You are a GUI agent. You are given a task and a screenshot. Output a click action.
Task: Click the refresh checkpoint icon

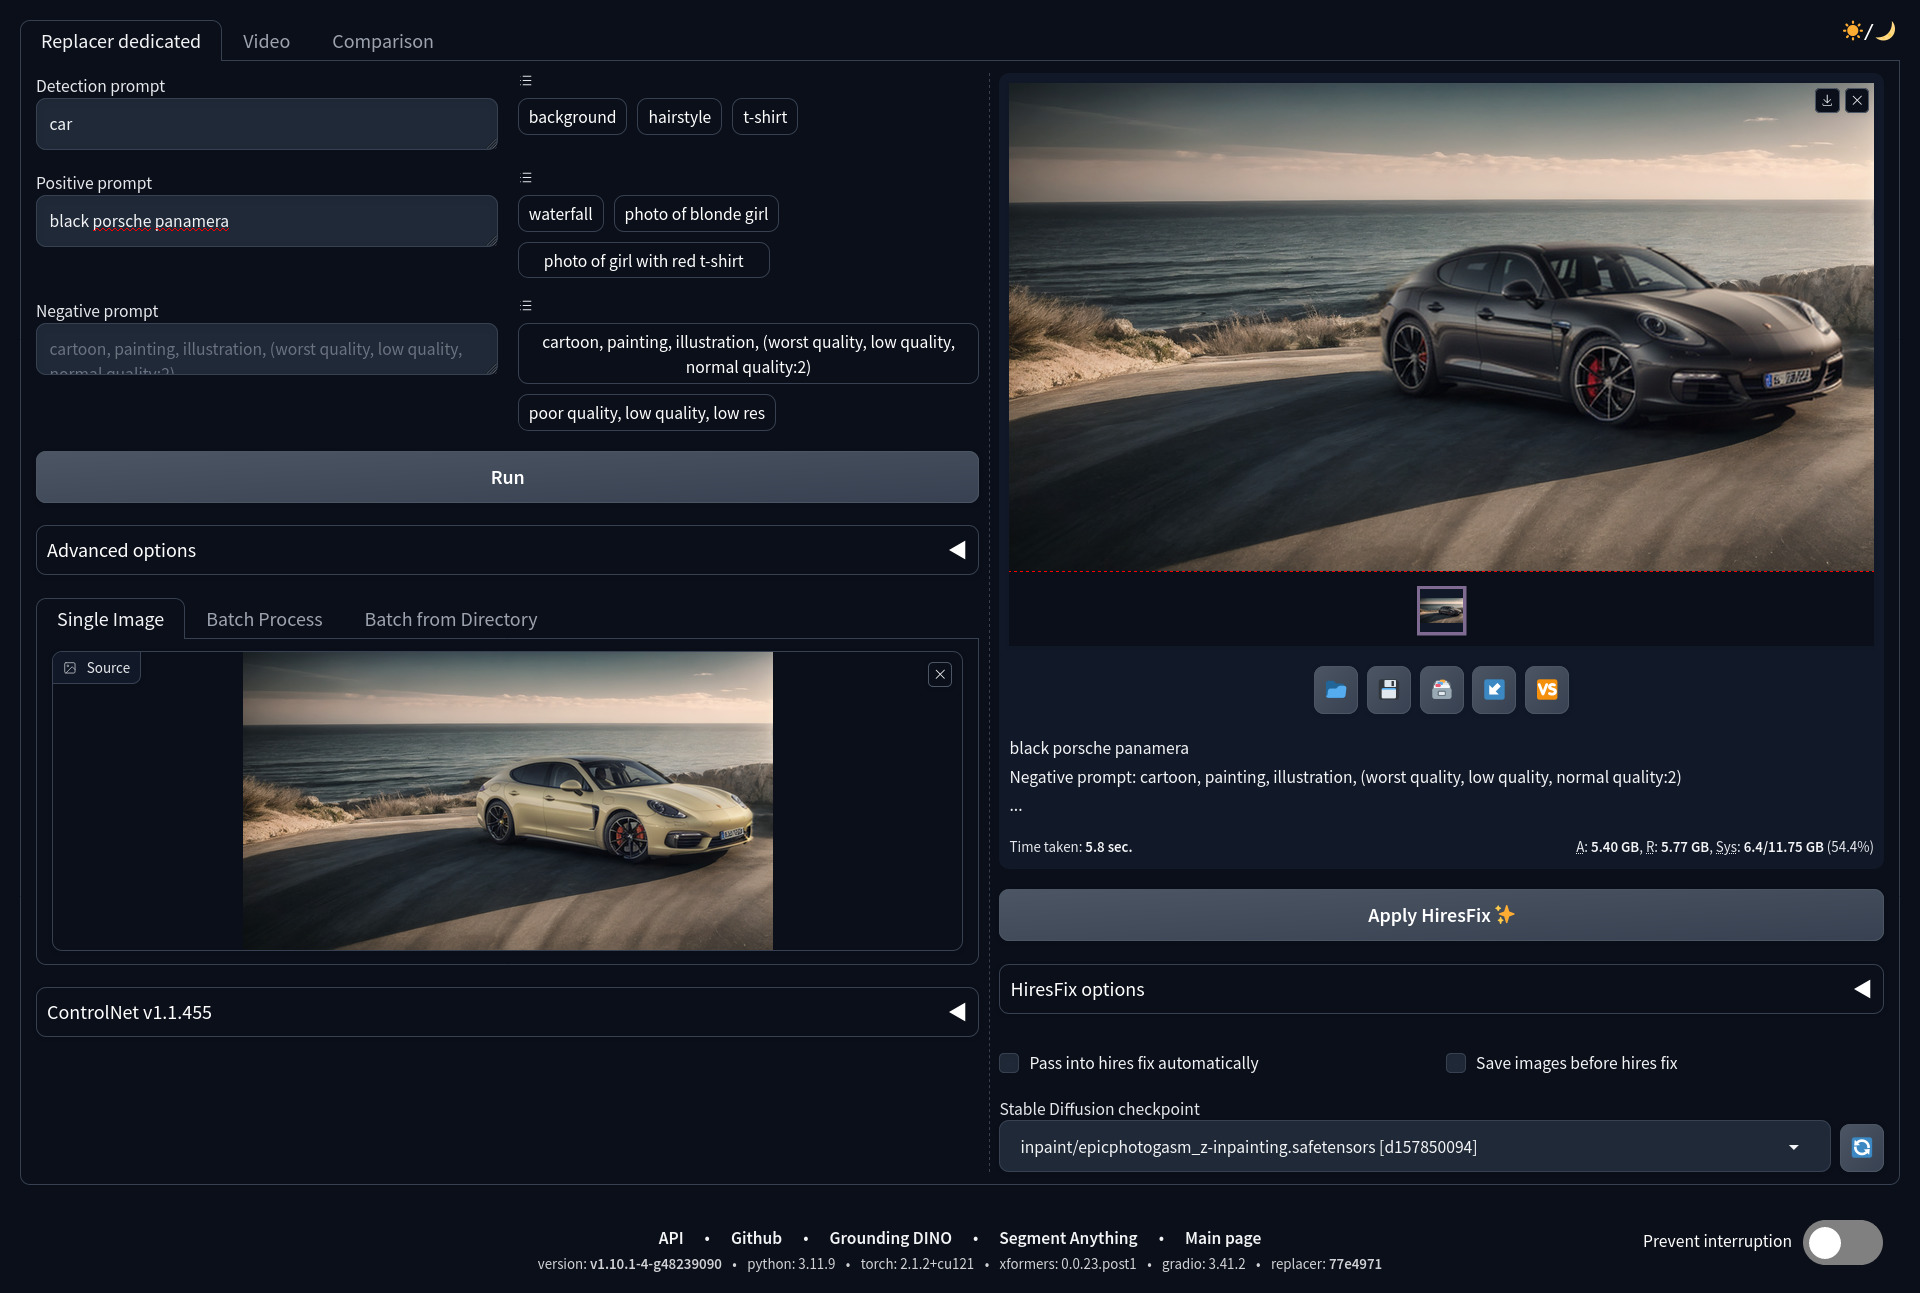pos(1862,1146)
